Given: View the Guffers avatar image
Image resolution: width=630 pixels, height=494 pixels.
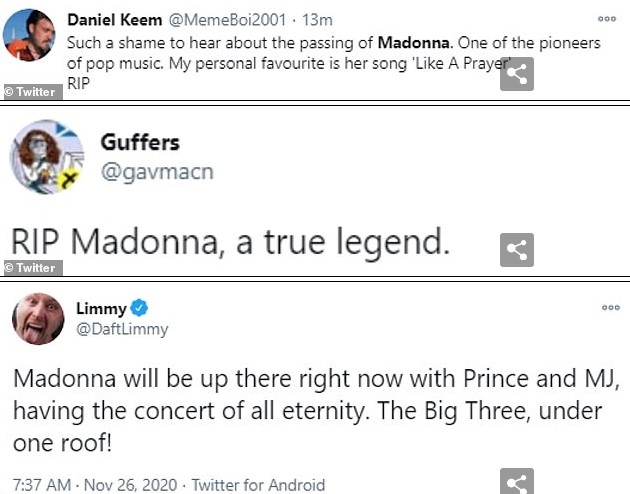Looking at the screenshot, I should [44, 162].
